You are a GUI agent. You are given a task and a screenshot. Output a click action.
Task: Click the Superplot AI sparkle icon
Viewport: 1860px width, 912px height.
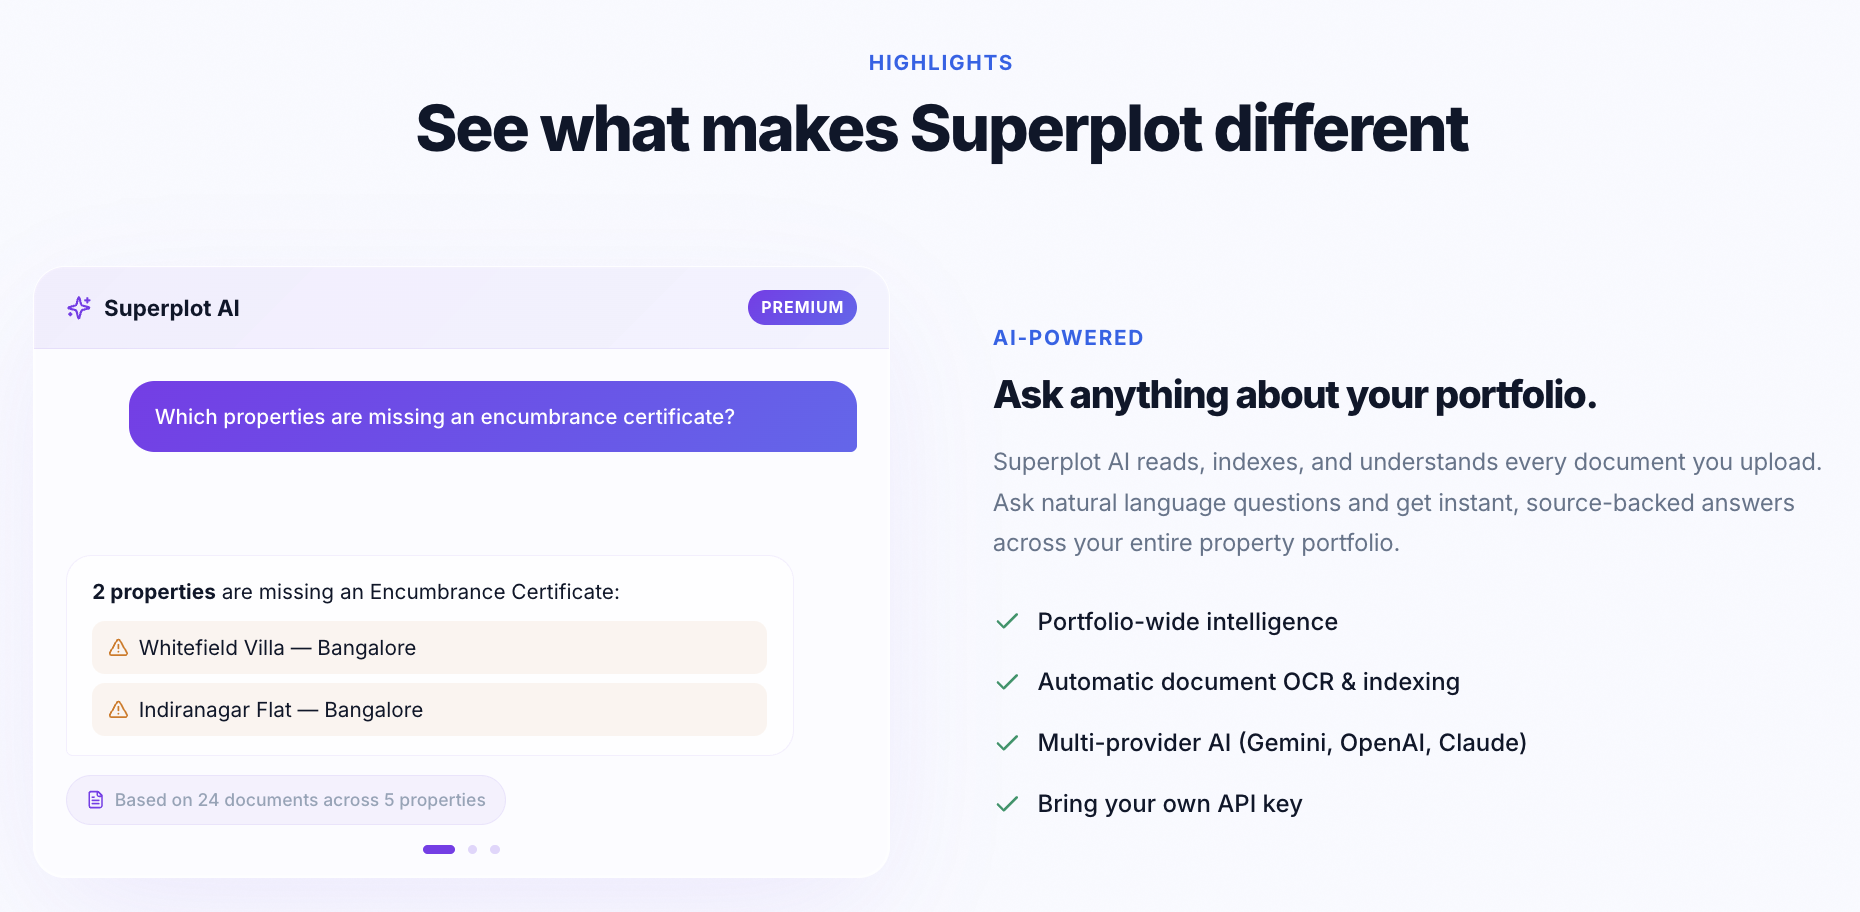click(x=78, y=308)
